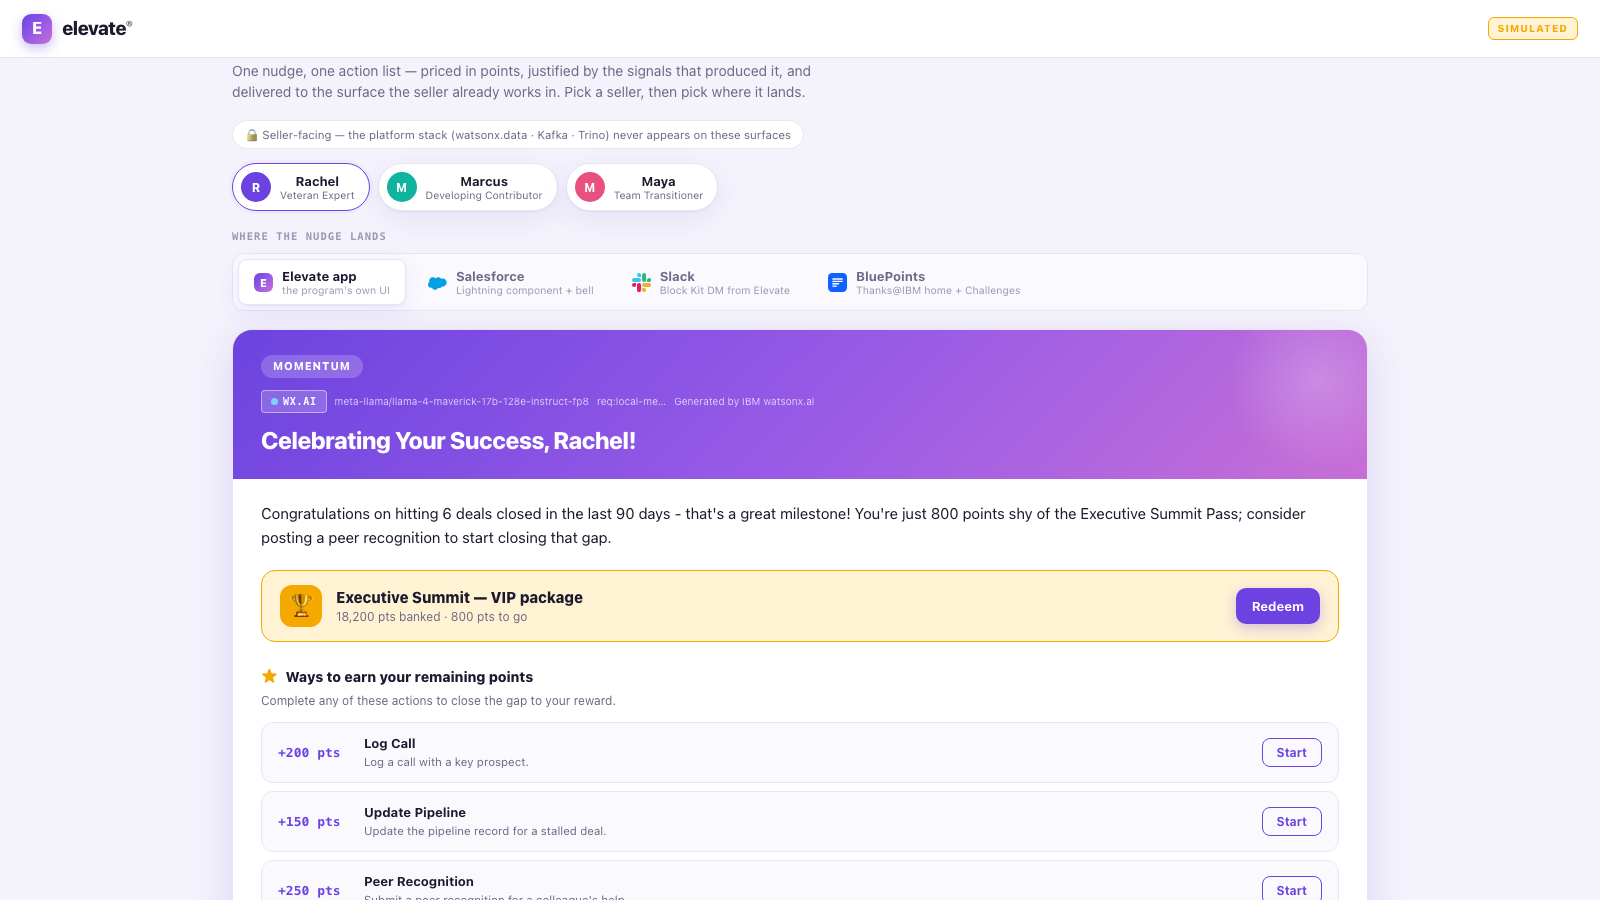Click 'WHERE THE NUDGE LANDS' label
The height and width of the screenshot is (900, 1600).
(x=309, y=237)
